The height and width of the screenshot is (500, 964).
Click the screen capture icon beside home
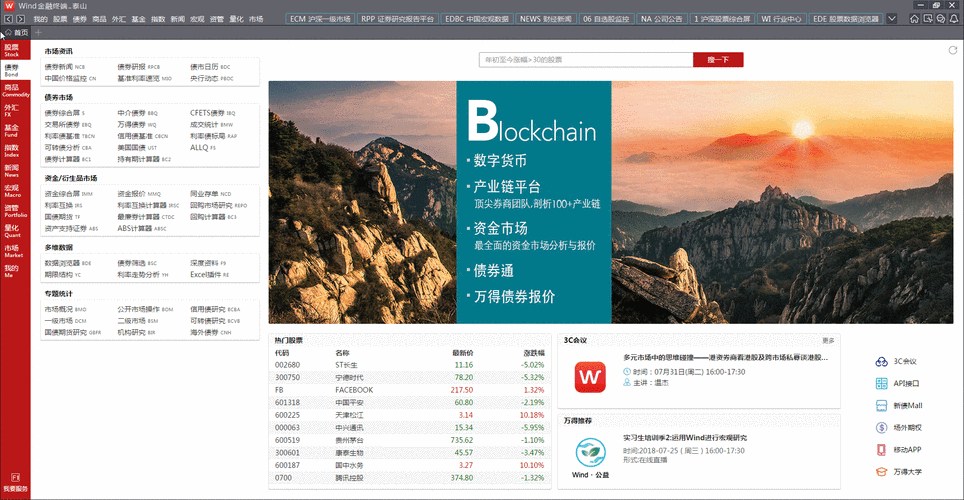pos(928,19)
